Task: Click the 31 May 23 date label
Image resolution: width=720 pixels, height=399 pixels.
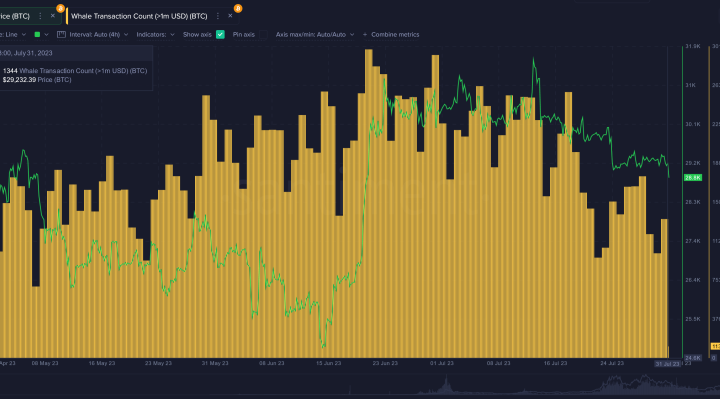Action: pos(215,363)
